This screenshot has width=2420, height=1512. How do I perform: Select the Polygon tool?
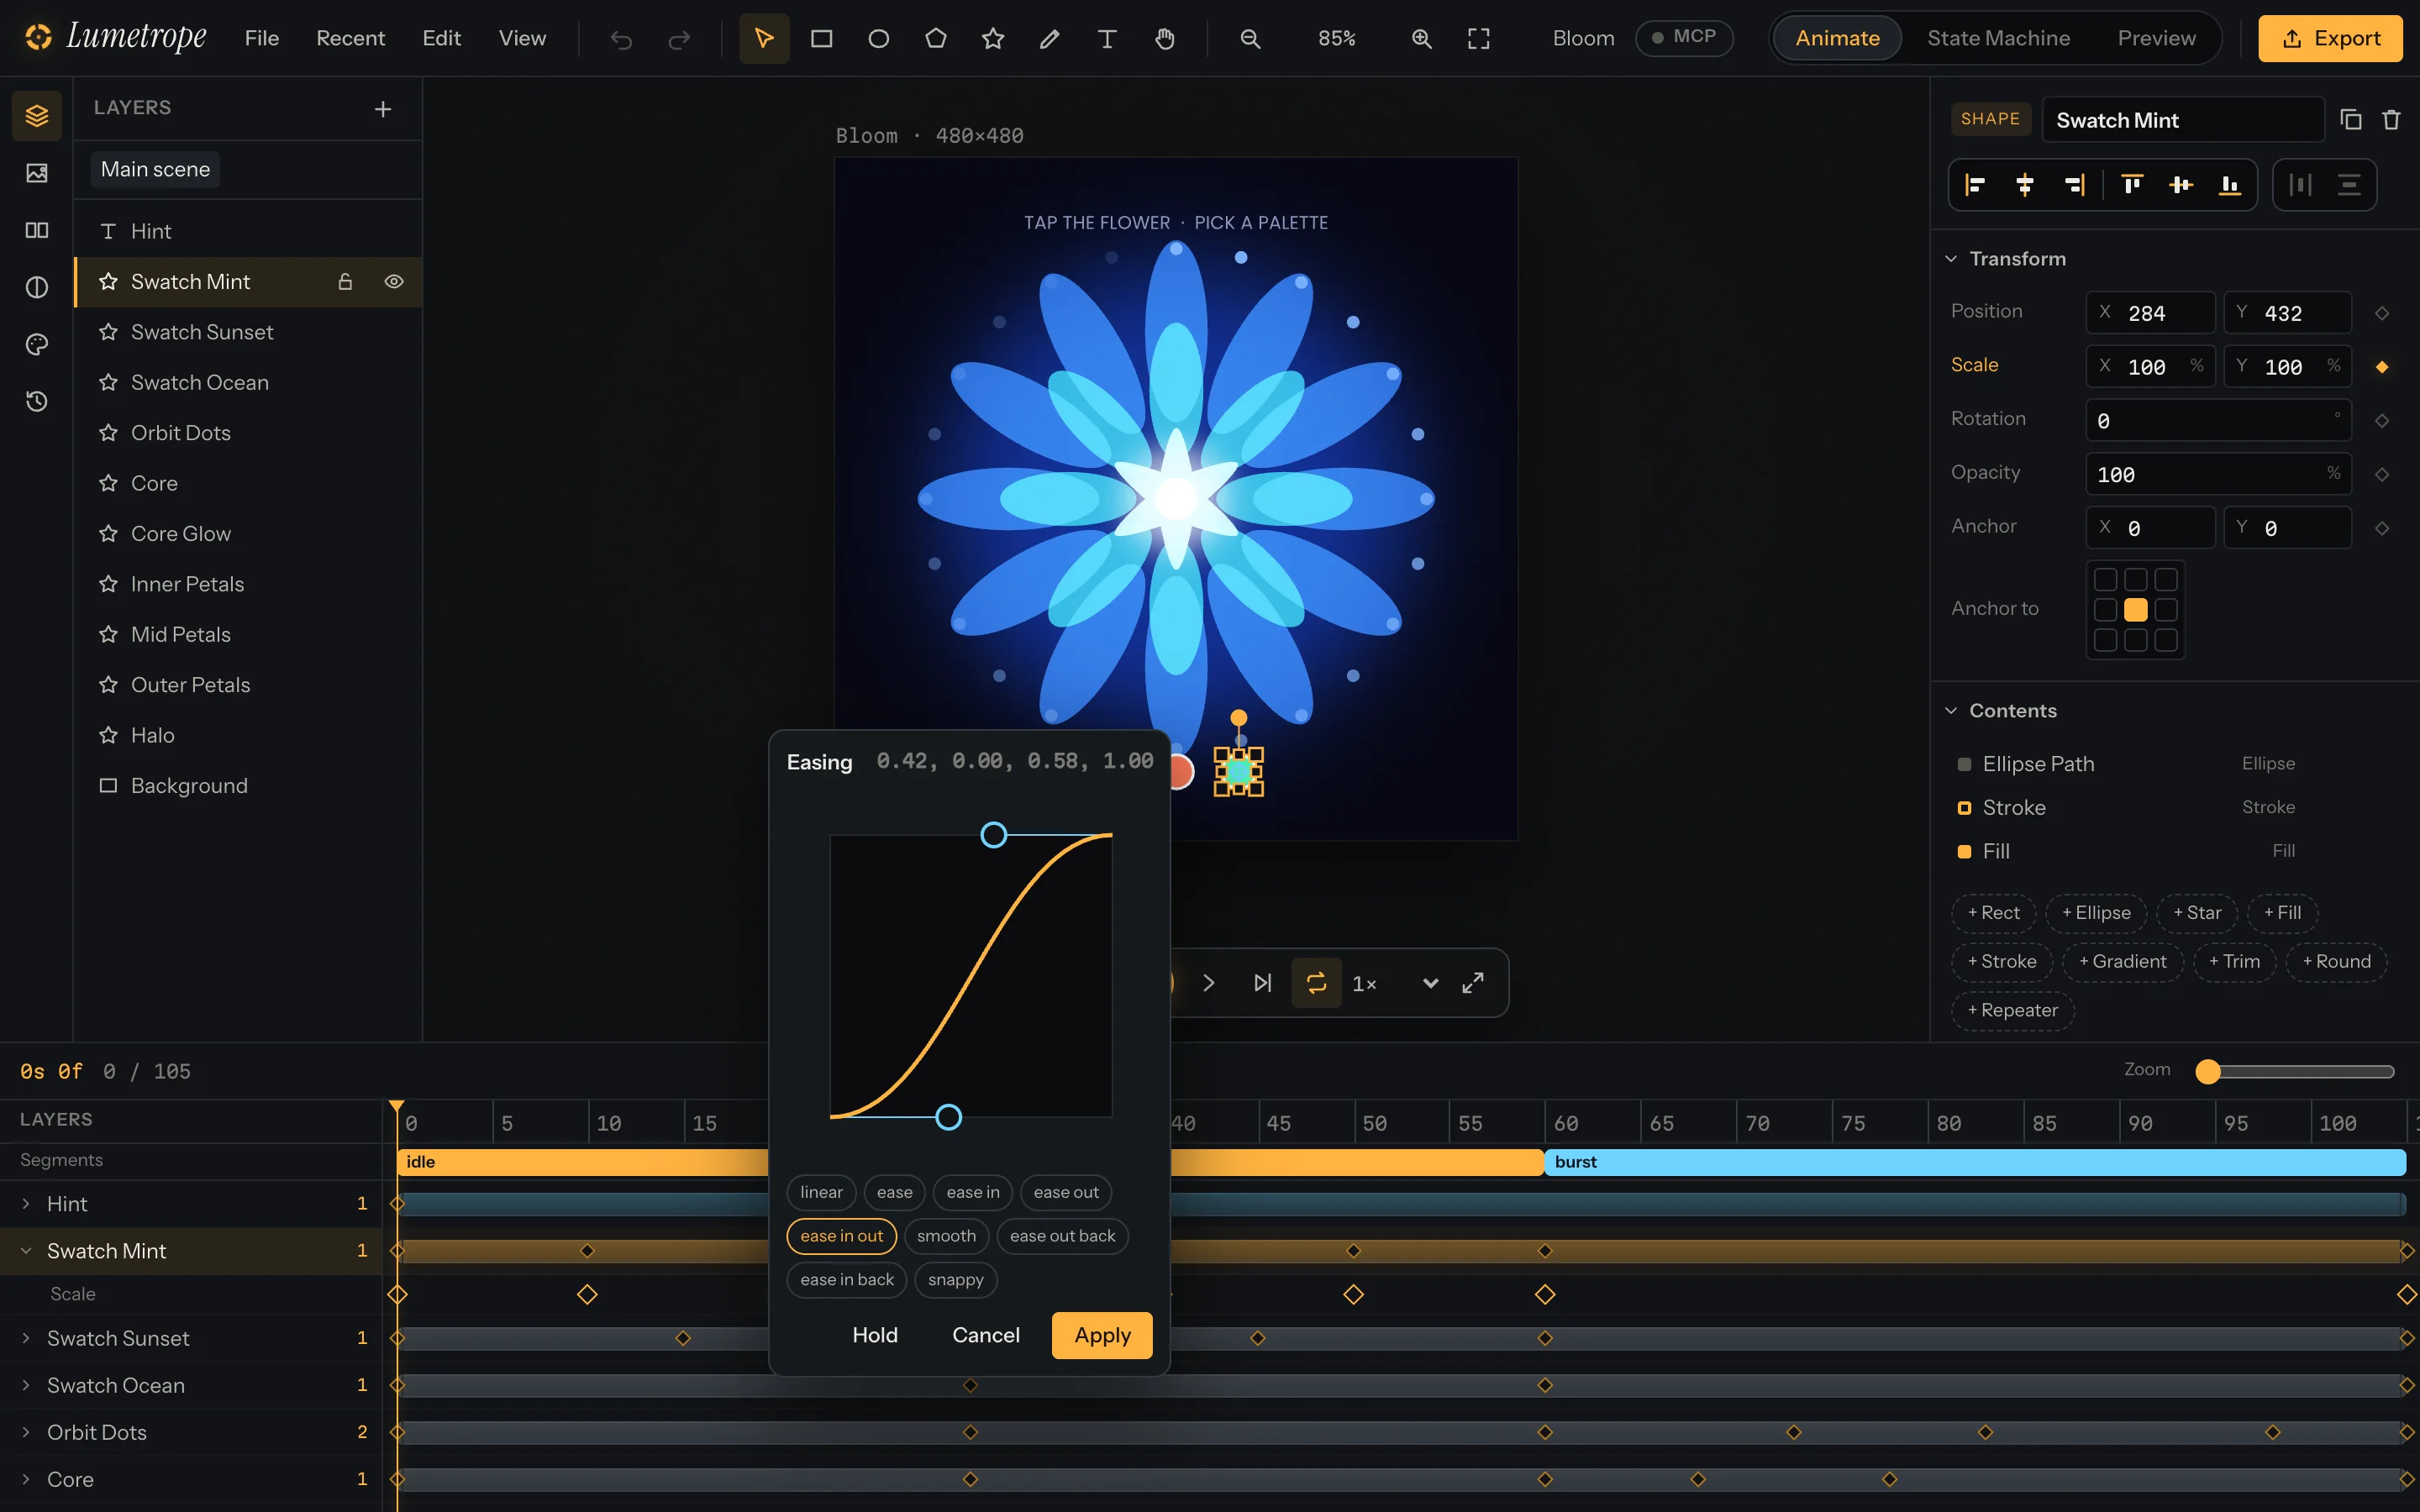[x=935, y=38]
